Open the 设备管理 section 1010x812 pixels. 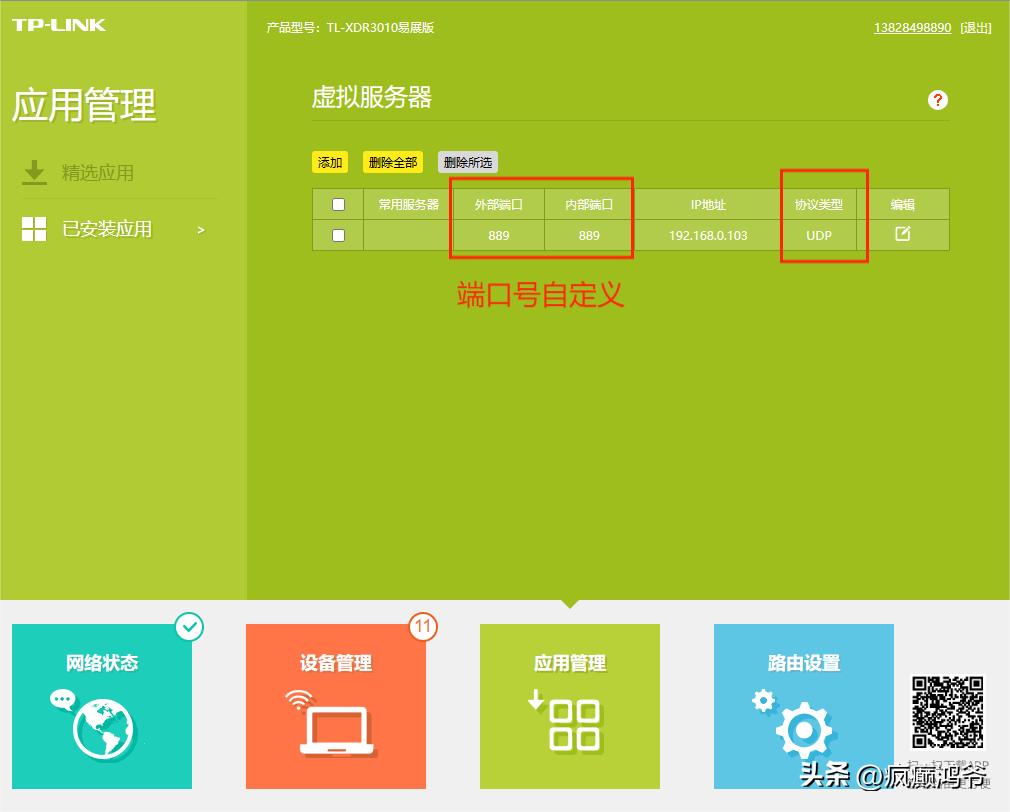tap(335, 662)
